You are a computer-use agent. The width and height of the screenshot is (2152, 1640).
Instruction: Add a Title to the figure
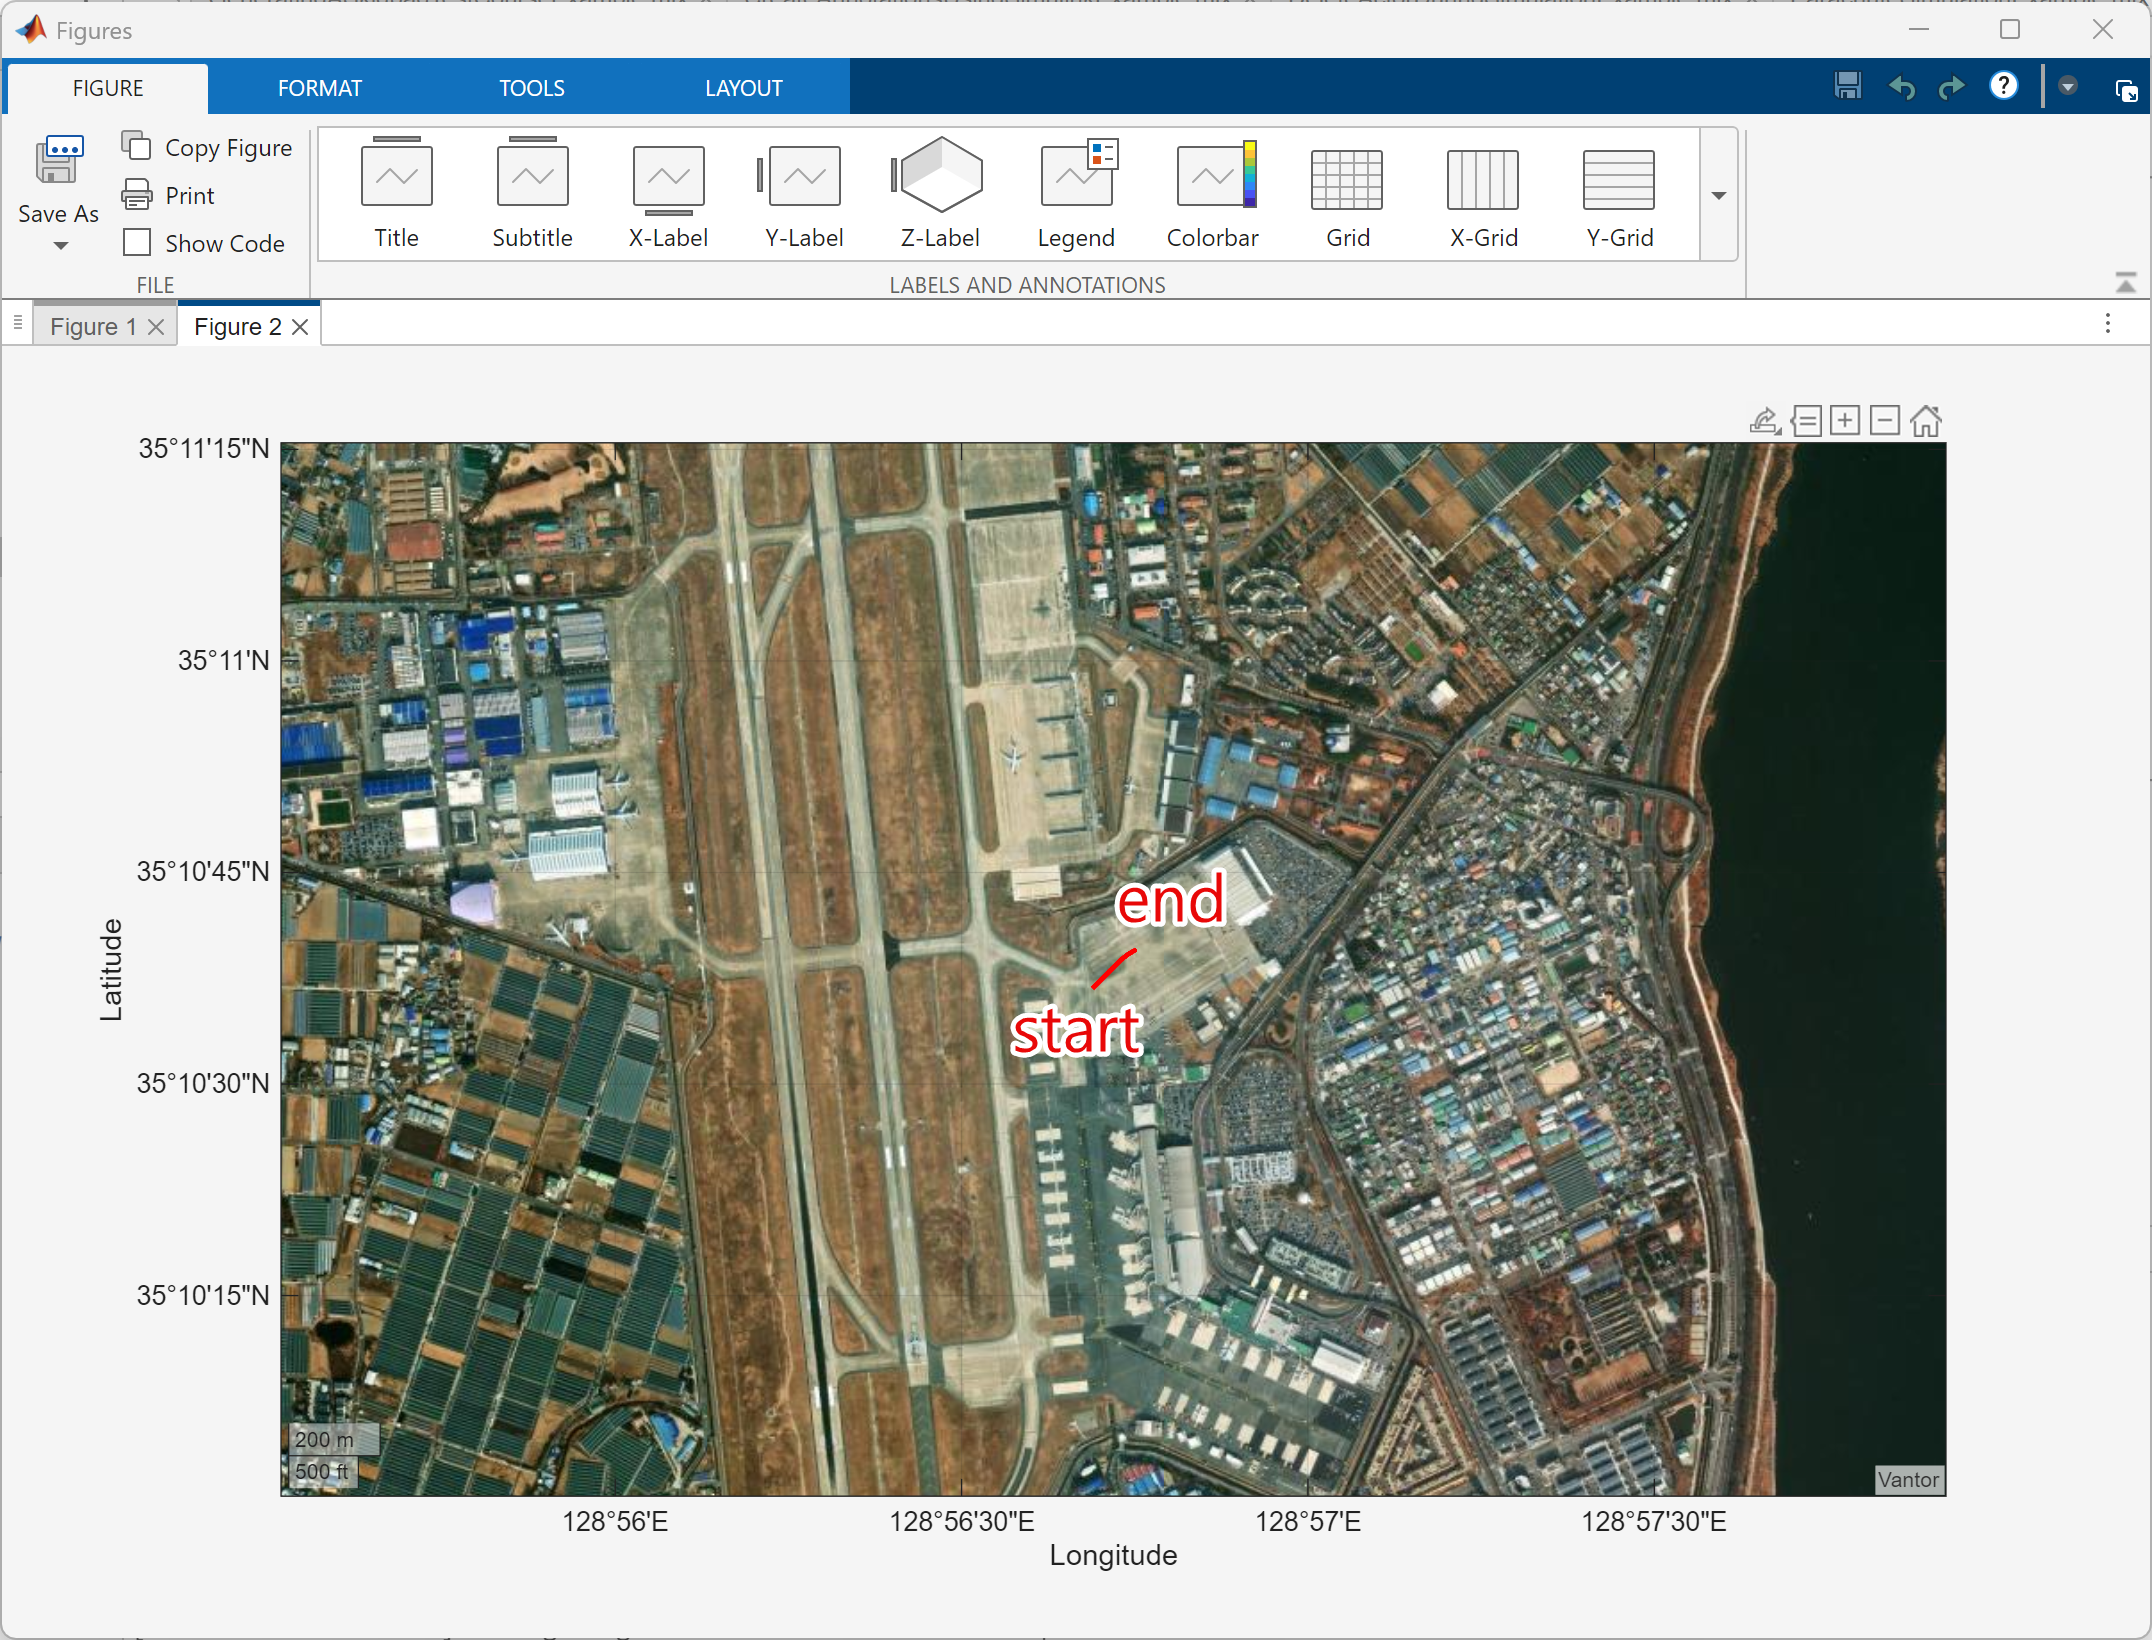tap(396, 193)
